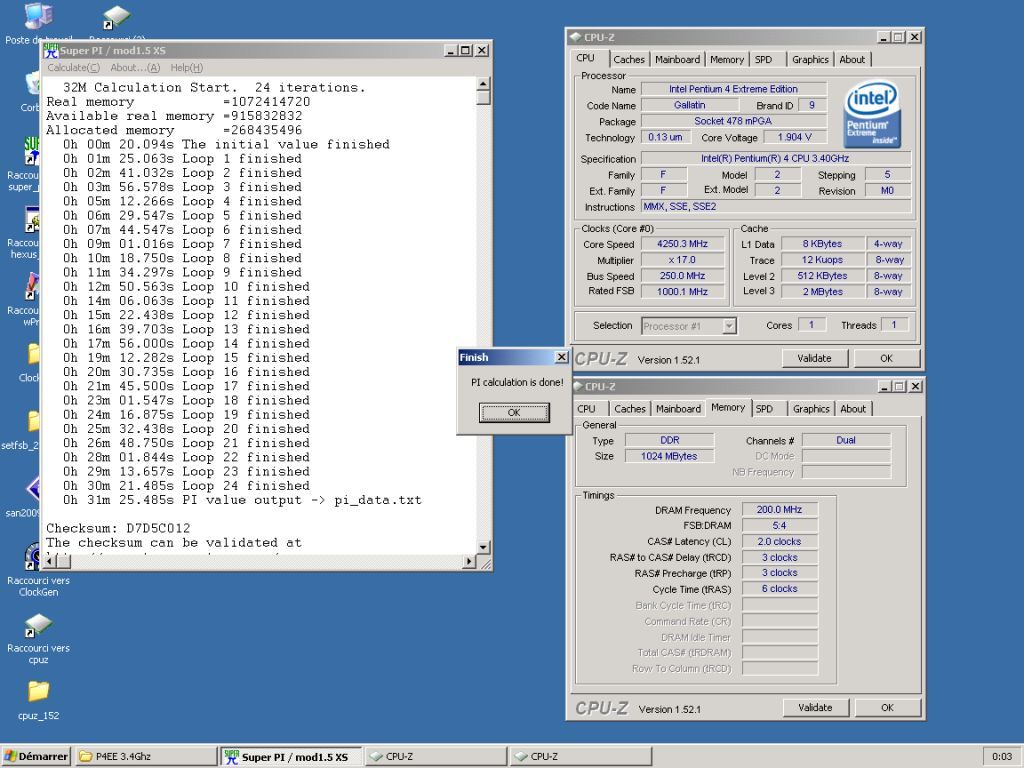1024x768 pixels.
Task: Select SPD tab in upper CPU-Z
Action: click(763, 59)
